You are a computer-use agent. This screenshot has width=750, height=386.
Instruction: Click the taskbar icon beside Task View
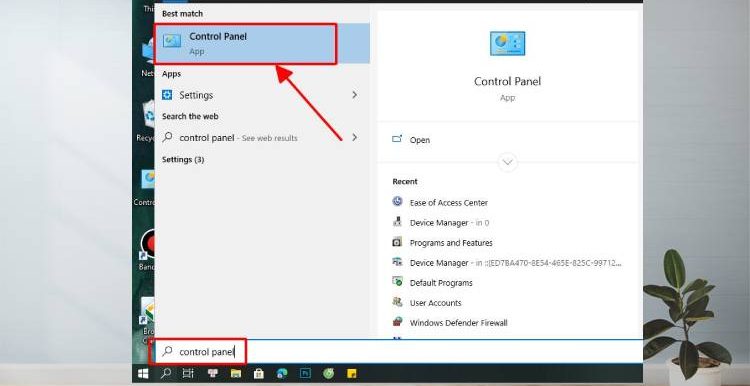[x=212, y=373]
